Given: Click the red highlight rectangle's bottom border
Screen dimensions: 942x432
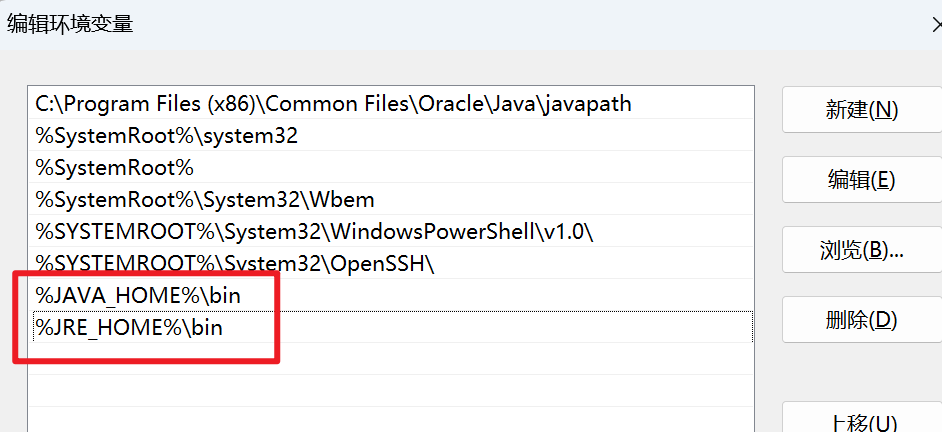Looking at the screenshot, I should [147, 360].
